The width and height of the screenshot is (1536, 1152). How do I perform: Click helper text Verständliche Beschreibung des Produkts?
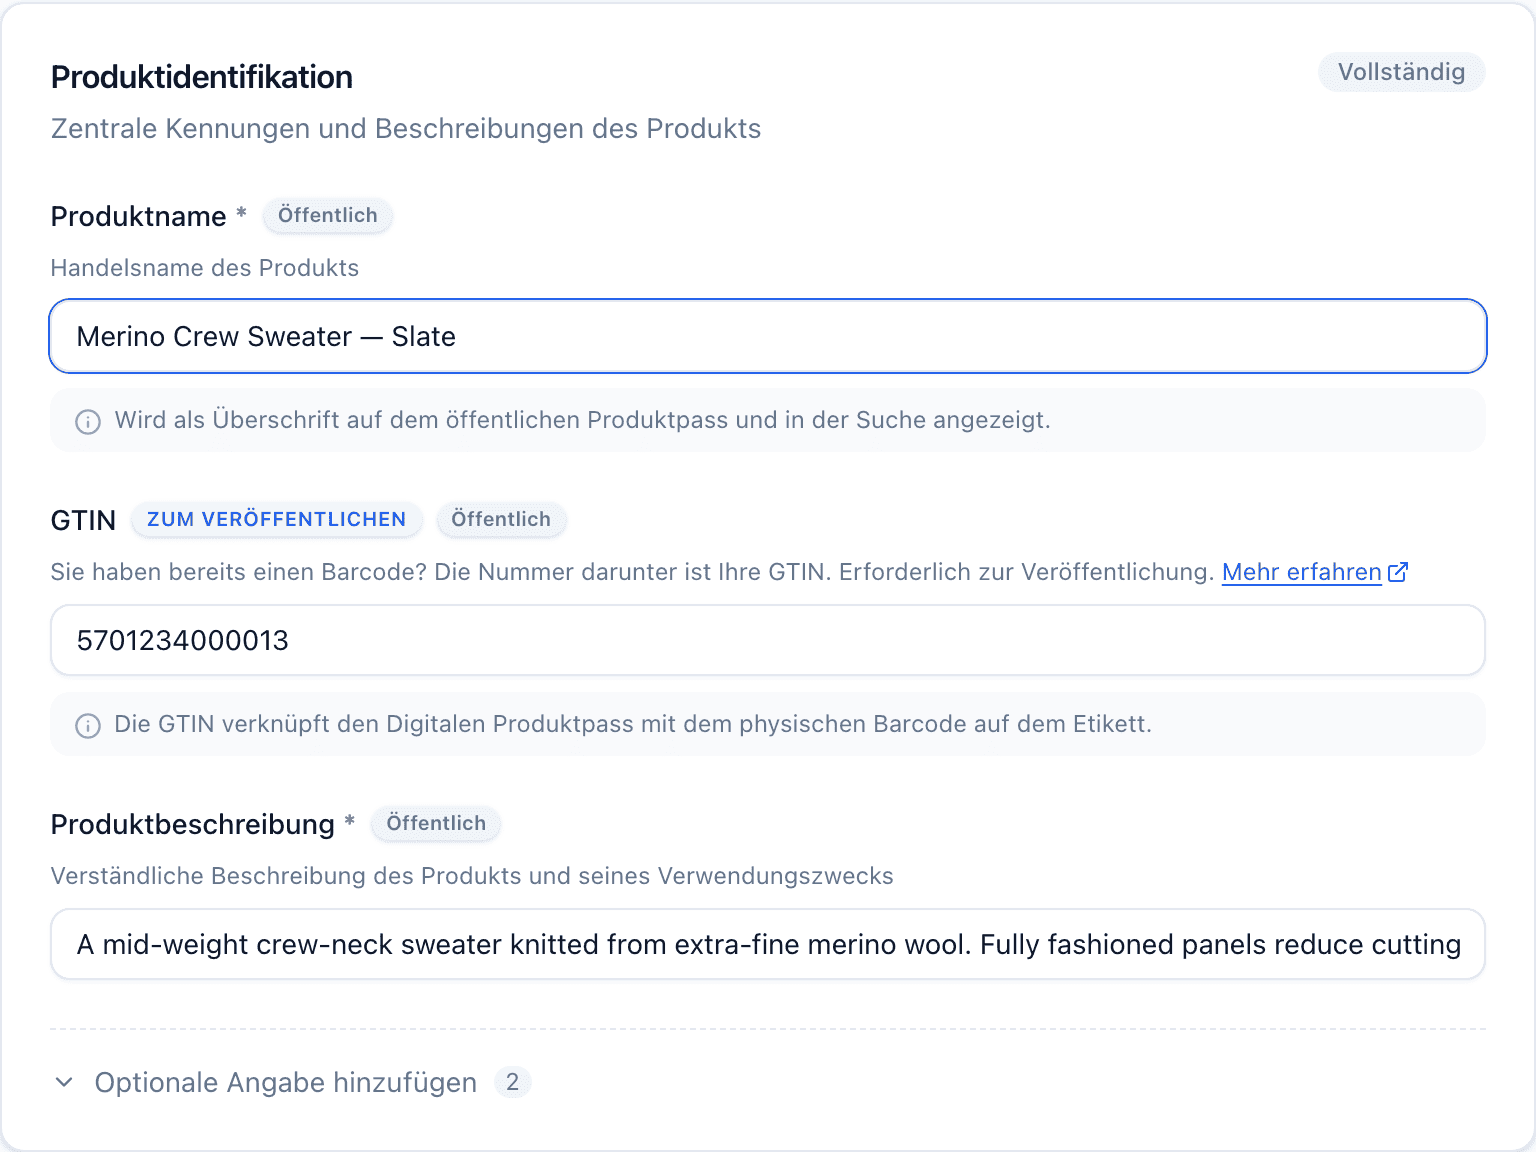point(472,876)
